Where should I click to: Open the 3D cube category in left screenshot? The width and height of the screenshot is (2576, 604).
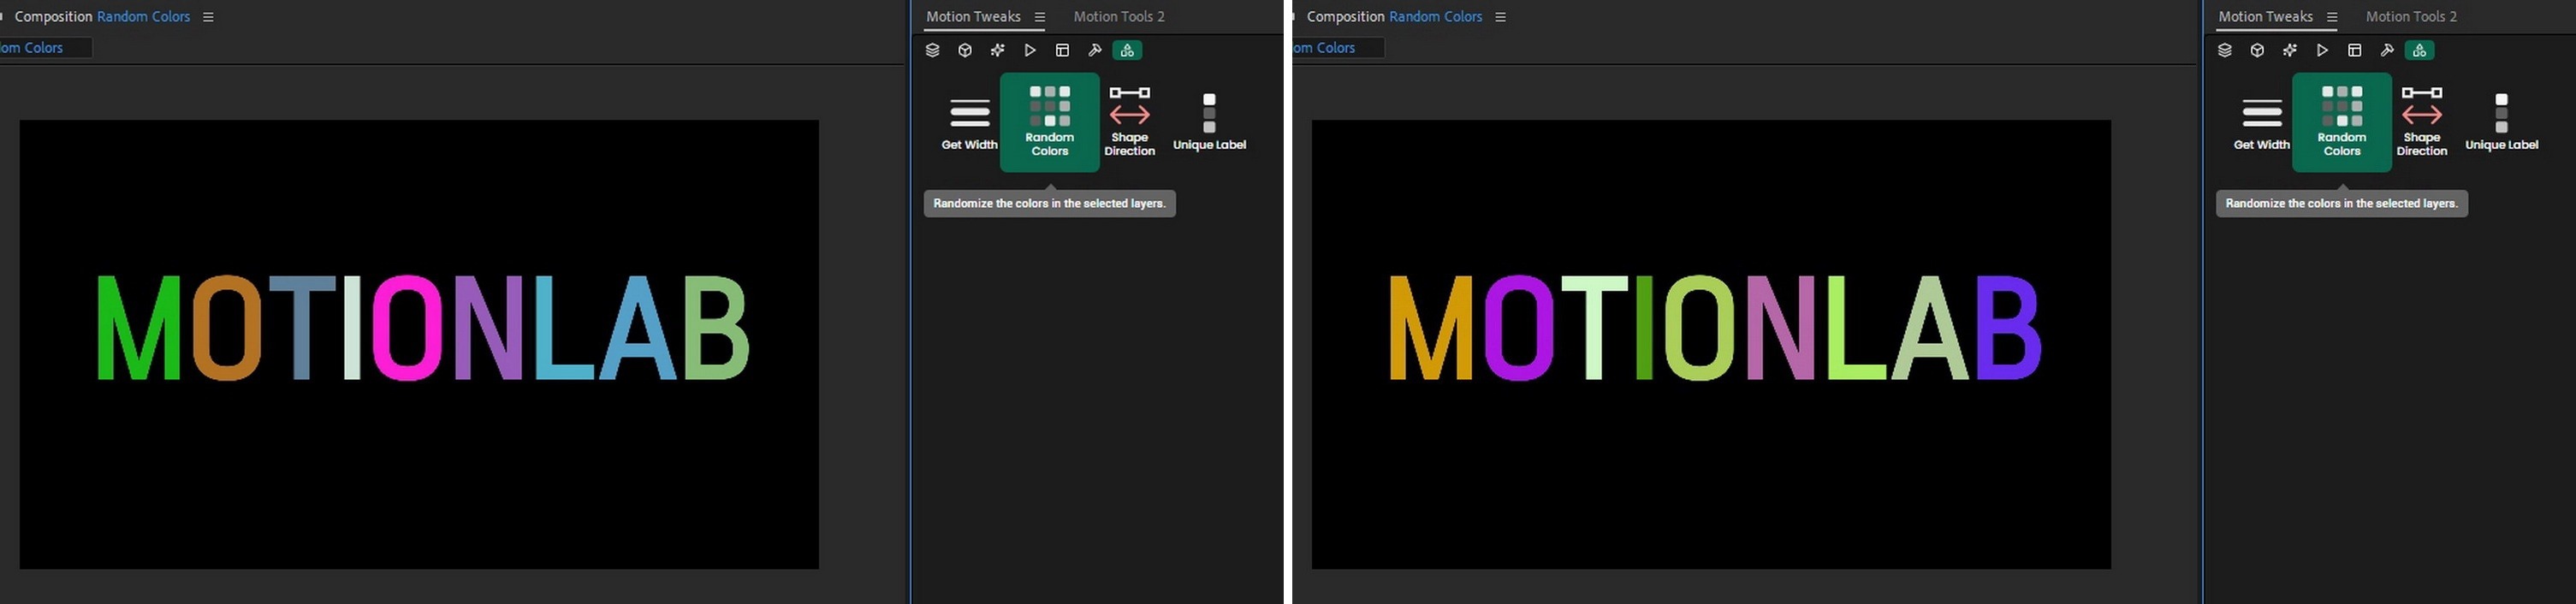click(x=965, y=50)
